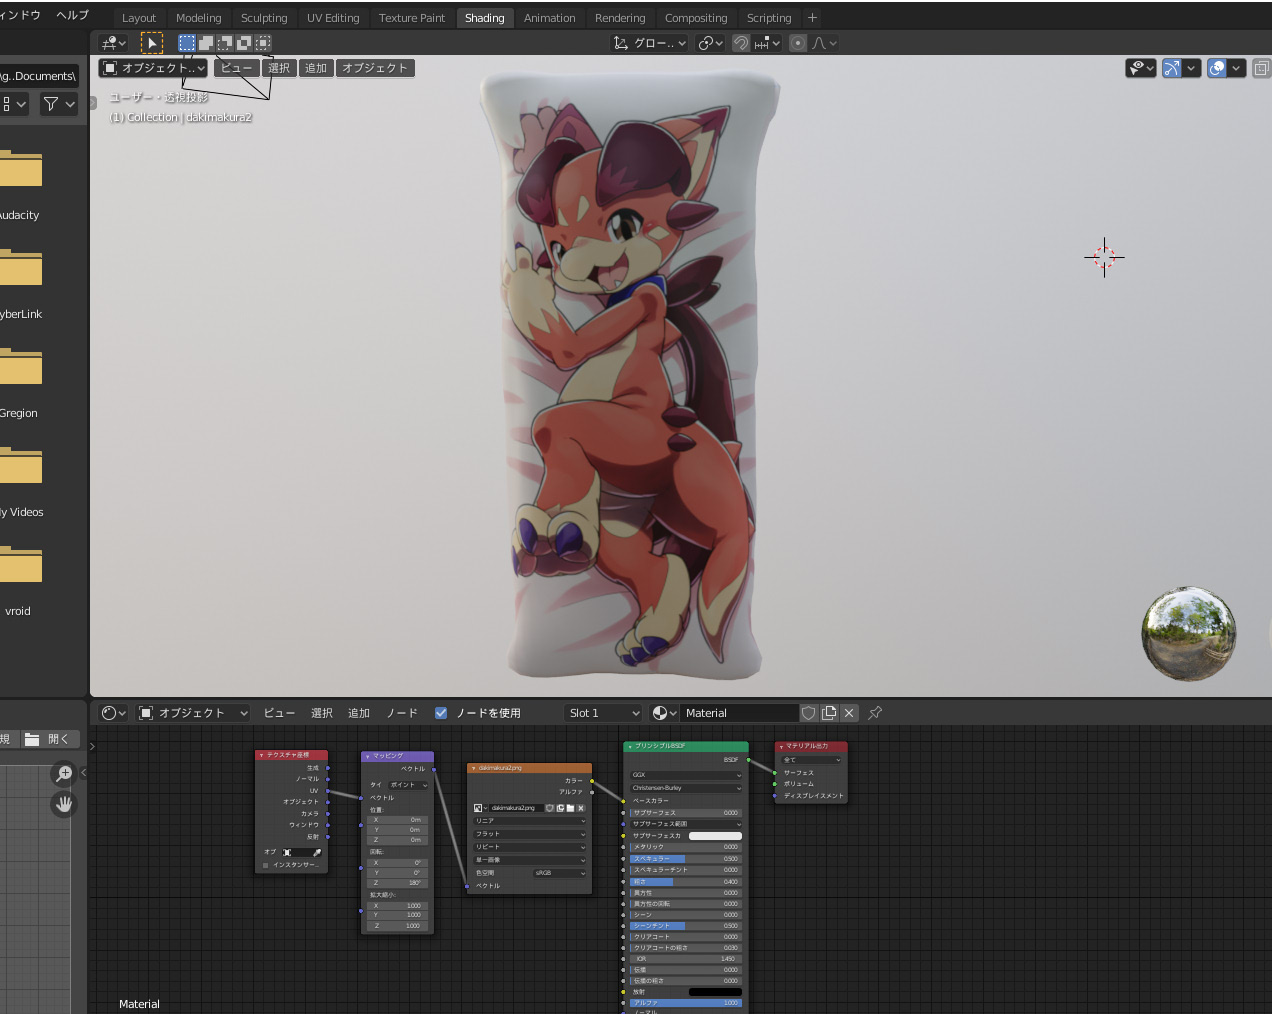Screen dimensions: 1272x1014
Task: Open an image file via the node folder icon
Action: [570, 808]
